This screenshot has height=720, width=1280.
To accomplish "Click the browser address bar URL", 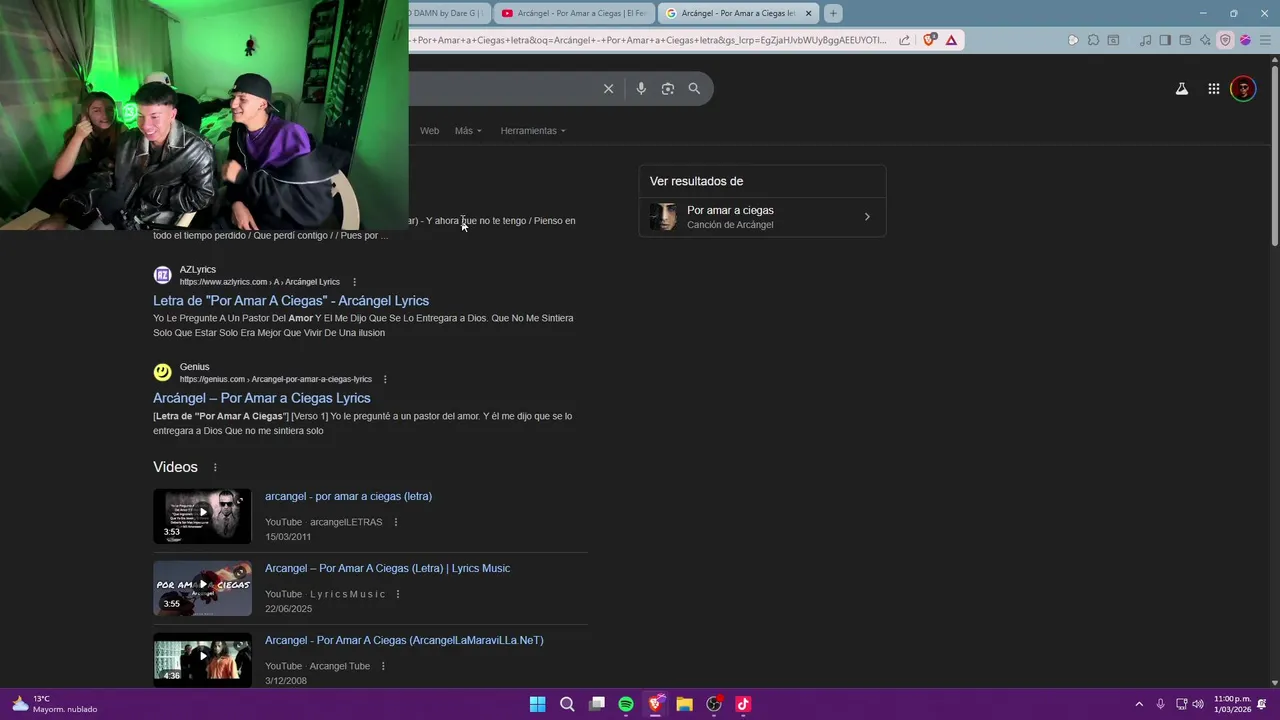I will tap(650, 40).
